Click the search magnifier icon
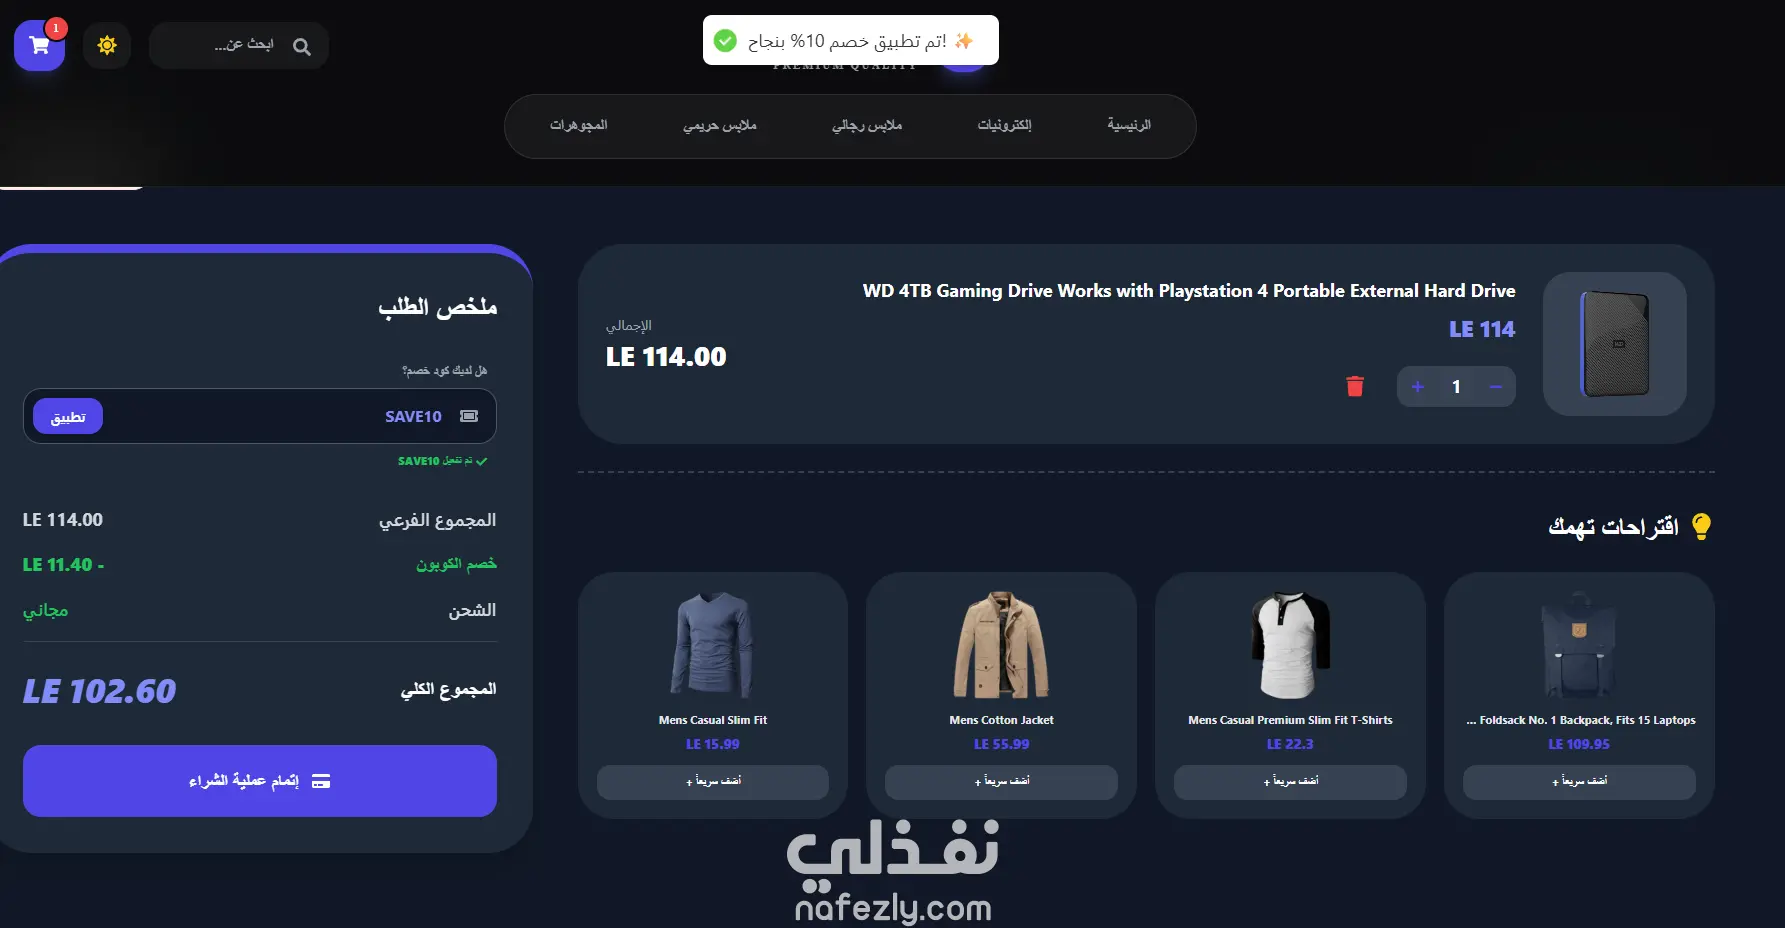 (x=301, y=46)
